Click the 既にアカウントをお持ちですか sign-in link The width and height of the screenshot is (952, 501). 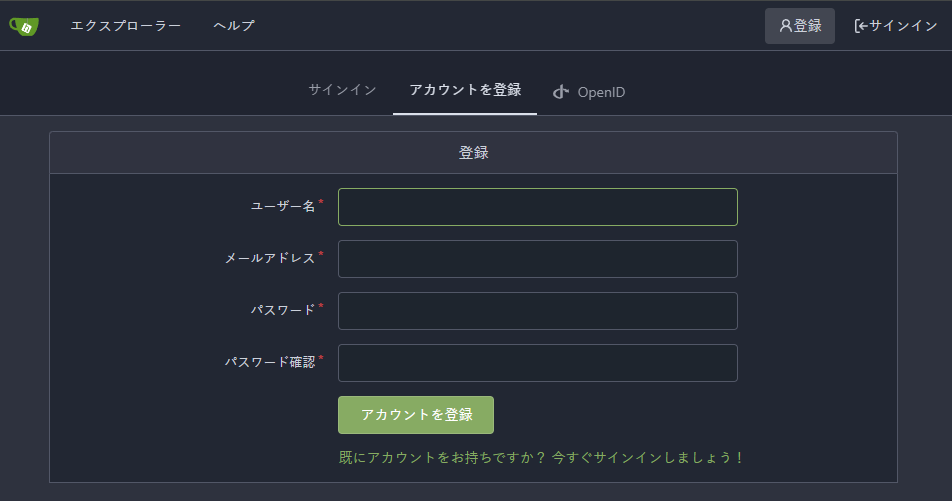(541, 457)
